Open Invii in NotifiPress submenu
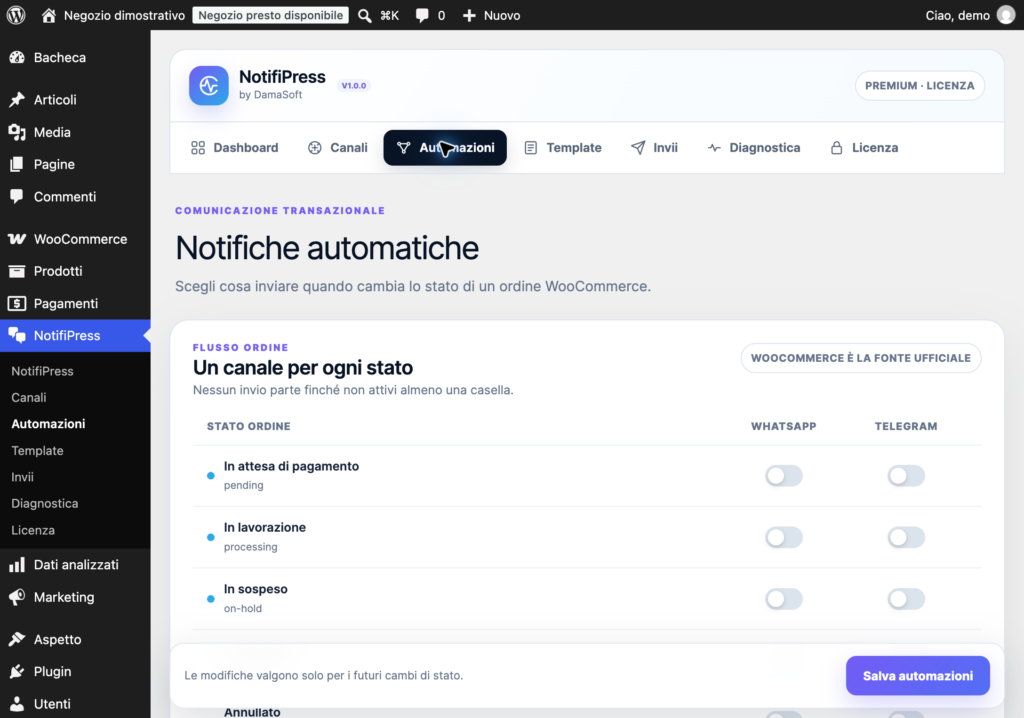Screen dimensions: 1024x718 [22, 477]
